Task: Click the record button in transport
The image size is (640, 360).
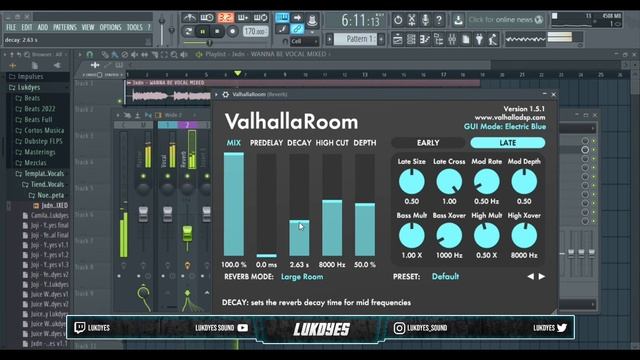Action: coord(232,31)
